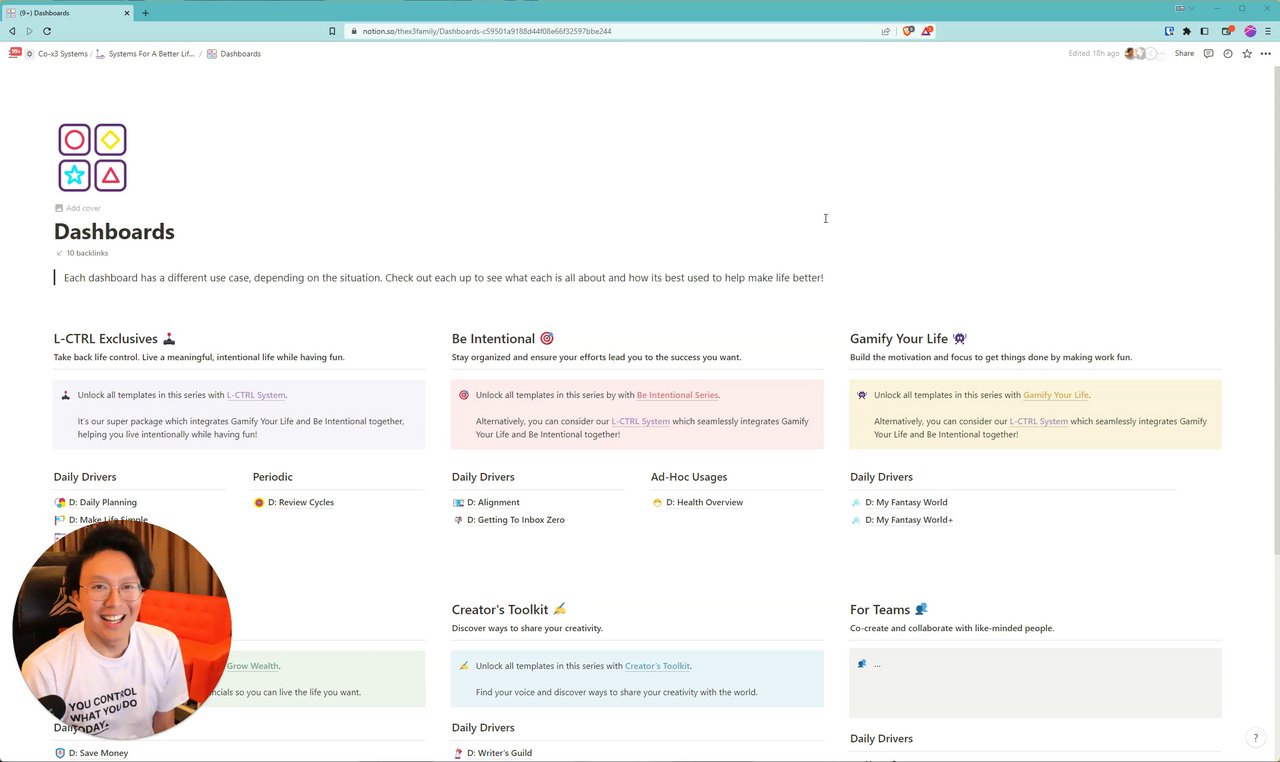This screenshot has height=762, width=1280.
Task: Click the Periodic subheading
Action: click(x=272, y=477)
